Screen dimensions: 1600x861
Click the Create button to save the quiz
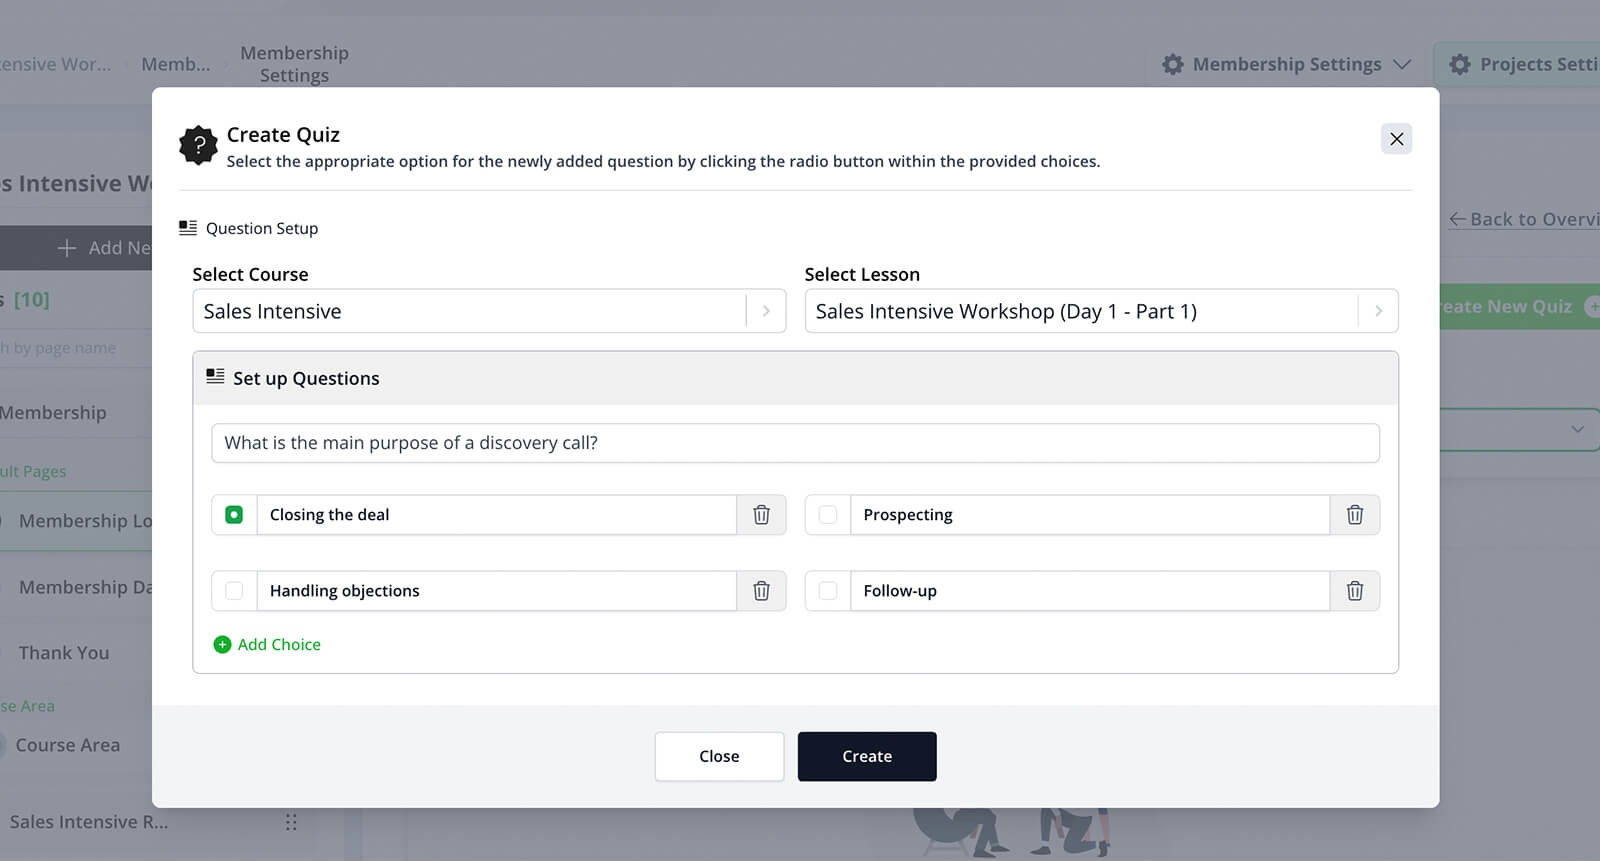coord(866,756)
